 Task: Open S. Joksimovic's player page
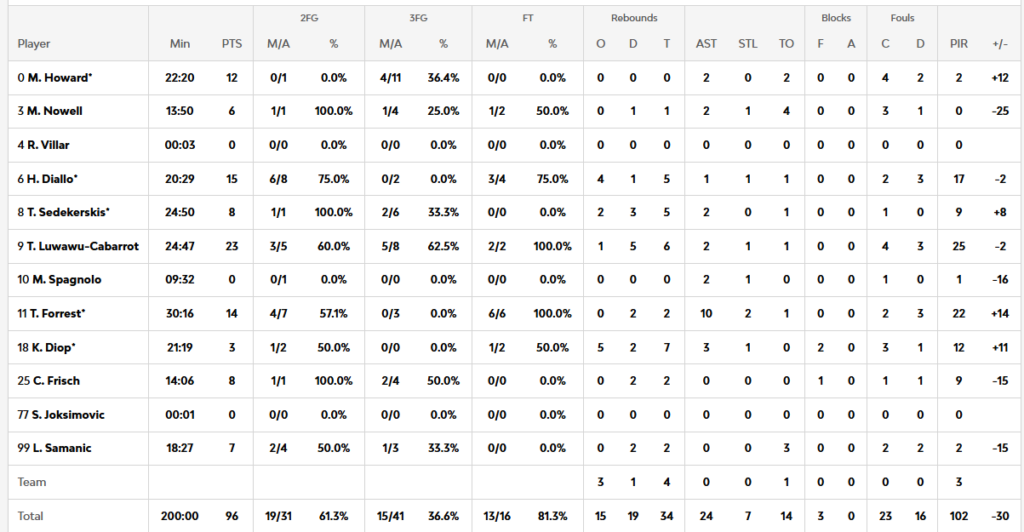pos(61,414)
